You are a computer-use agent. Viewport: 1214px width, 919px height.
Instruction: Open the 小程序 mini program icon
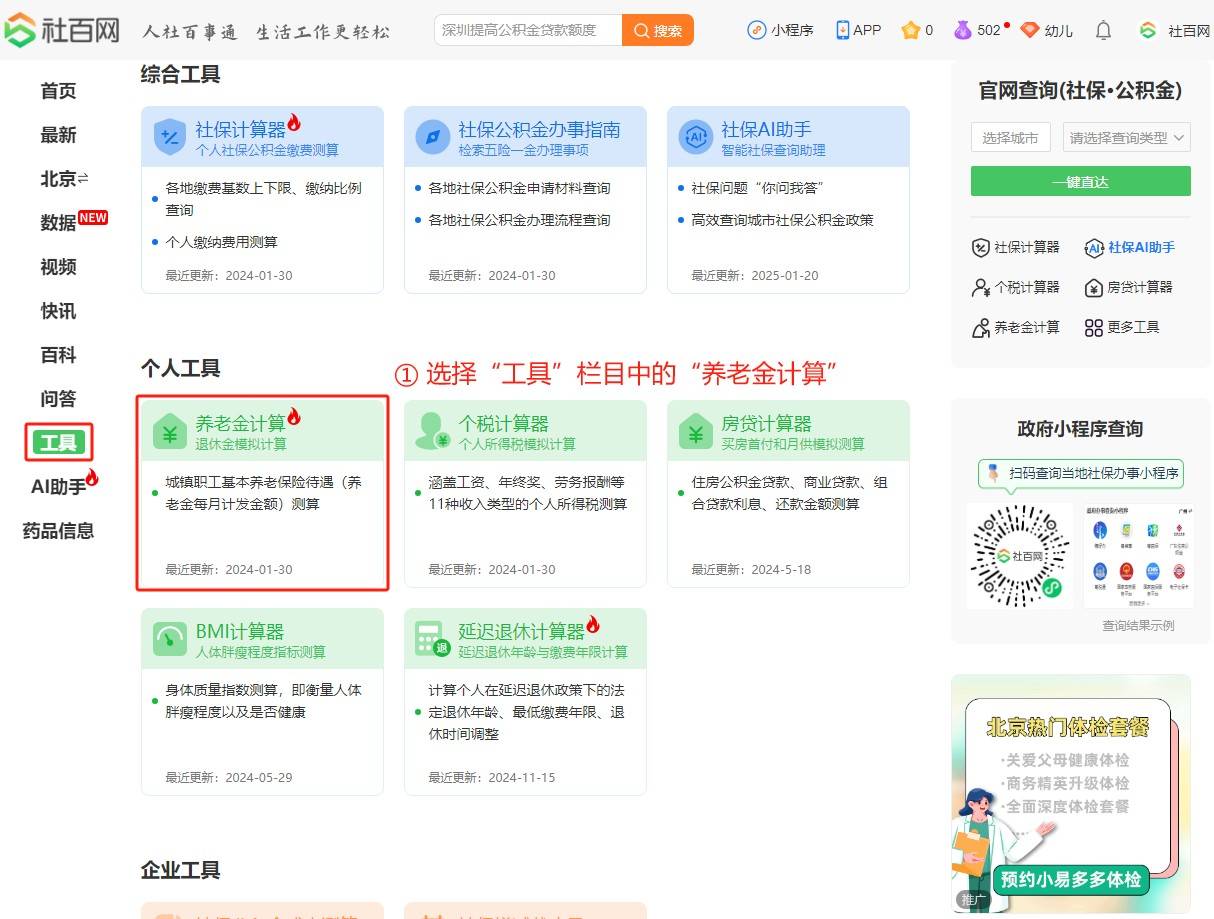click(x=757, y=30)
